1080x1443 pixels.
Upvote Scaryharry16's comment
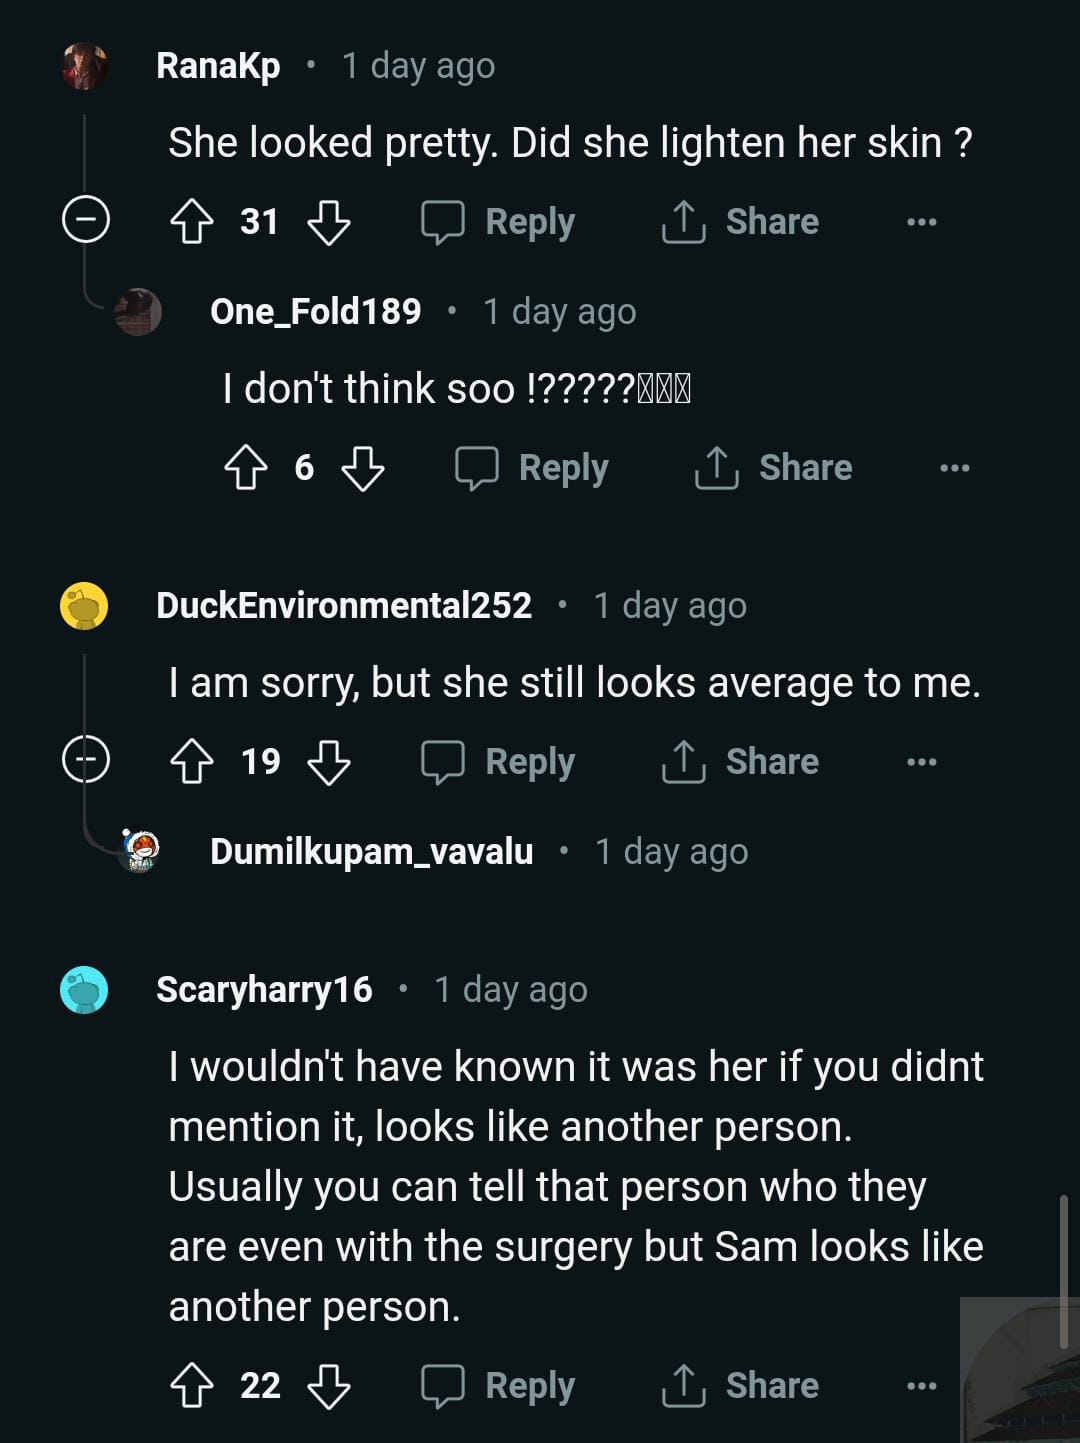[191, 1386]
